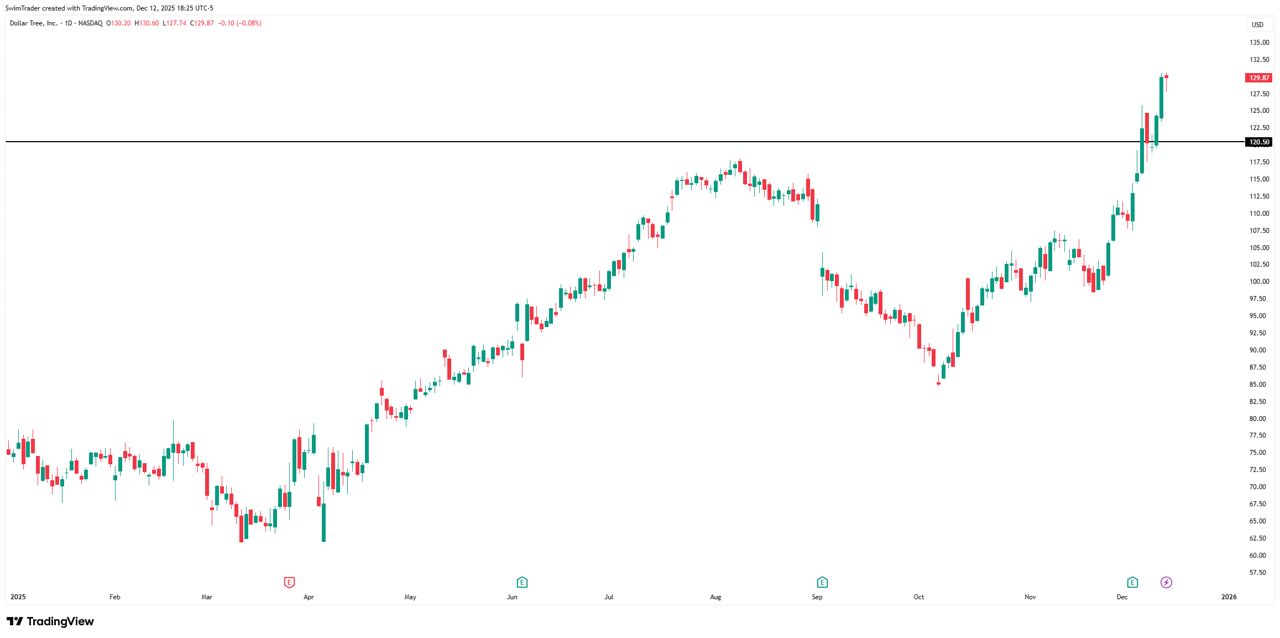Click the 2025 label on time axis
This screenshot has width=1280, height=638.
coord(18,597)
